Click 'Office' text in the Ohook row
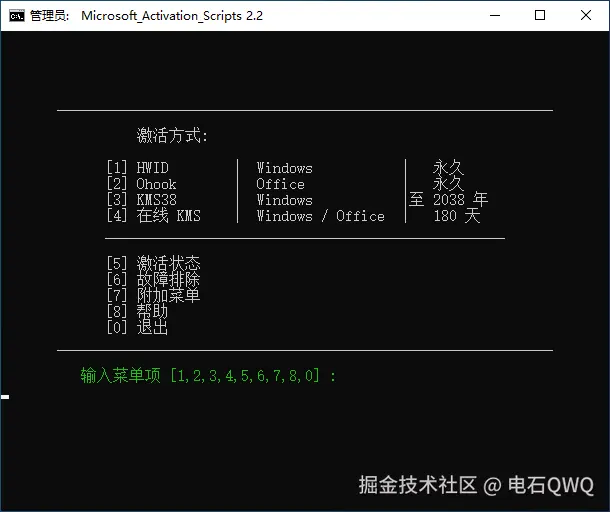The width and height of the screenshot is (610, 512). pyautogui.click(x=280, y=184)
